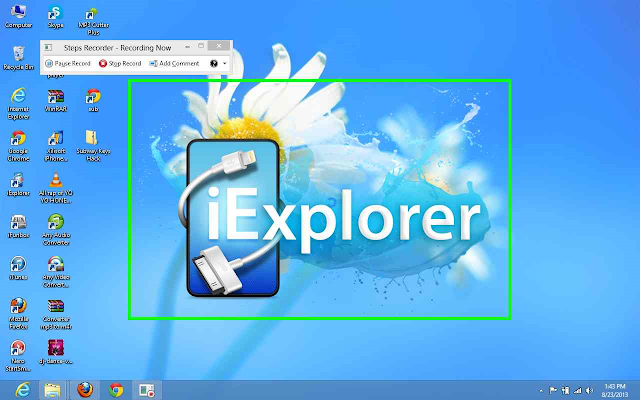Image resolution: width=640 pixels, height=400 pixels.
Task: Select the dj-dance file icon
Action: 56,353
